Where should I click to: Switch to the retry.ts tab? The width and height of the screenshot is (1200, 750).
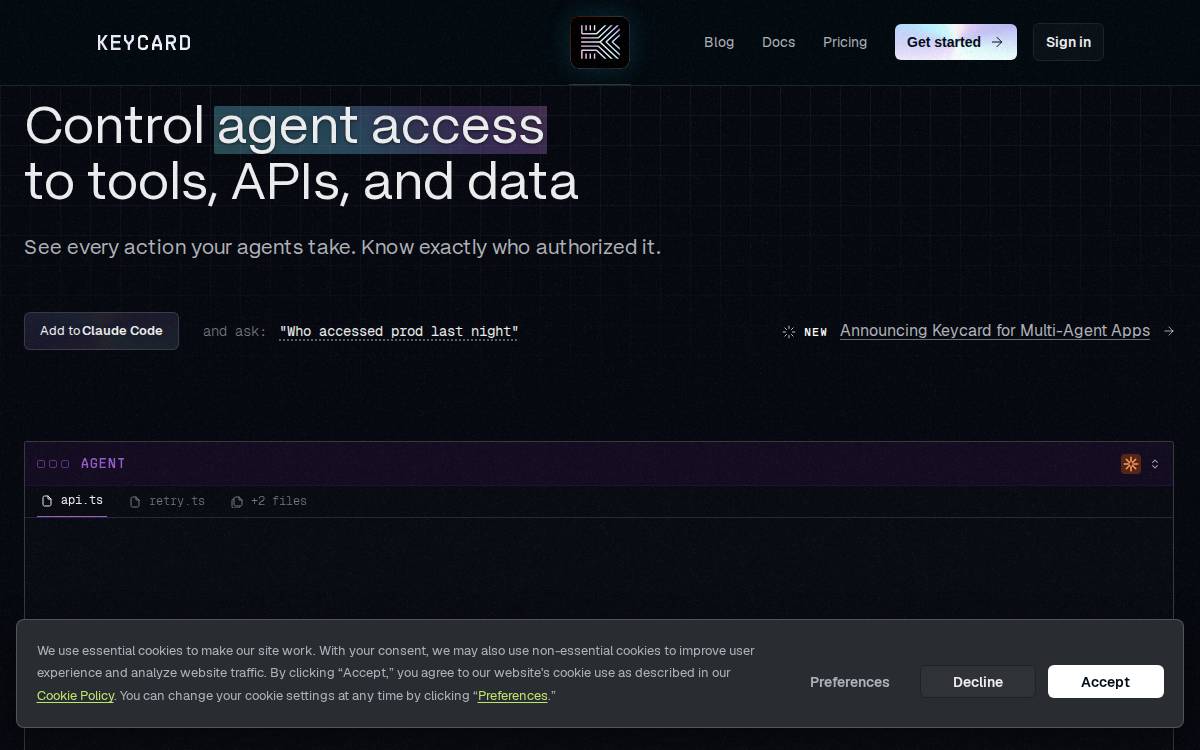click(x=167, y=501)
